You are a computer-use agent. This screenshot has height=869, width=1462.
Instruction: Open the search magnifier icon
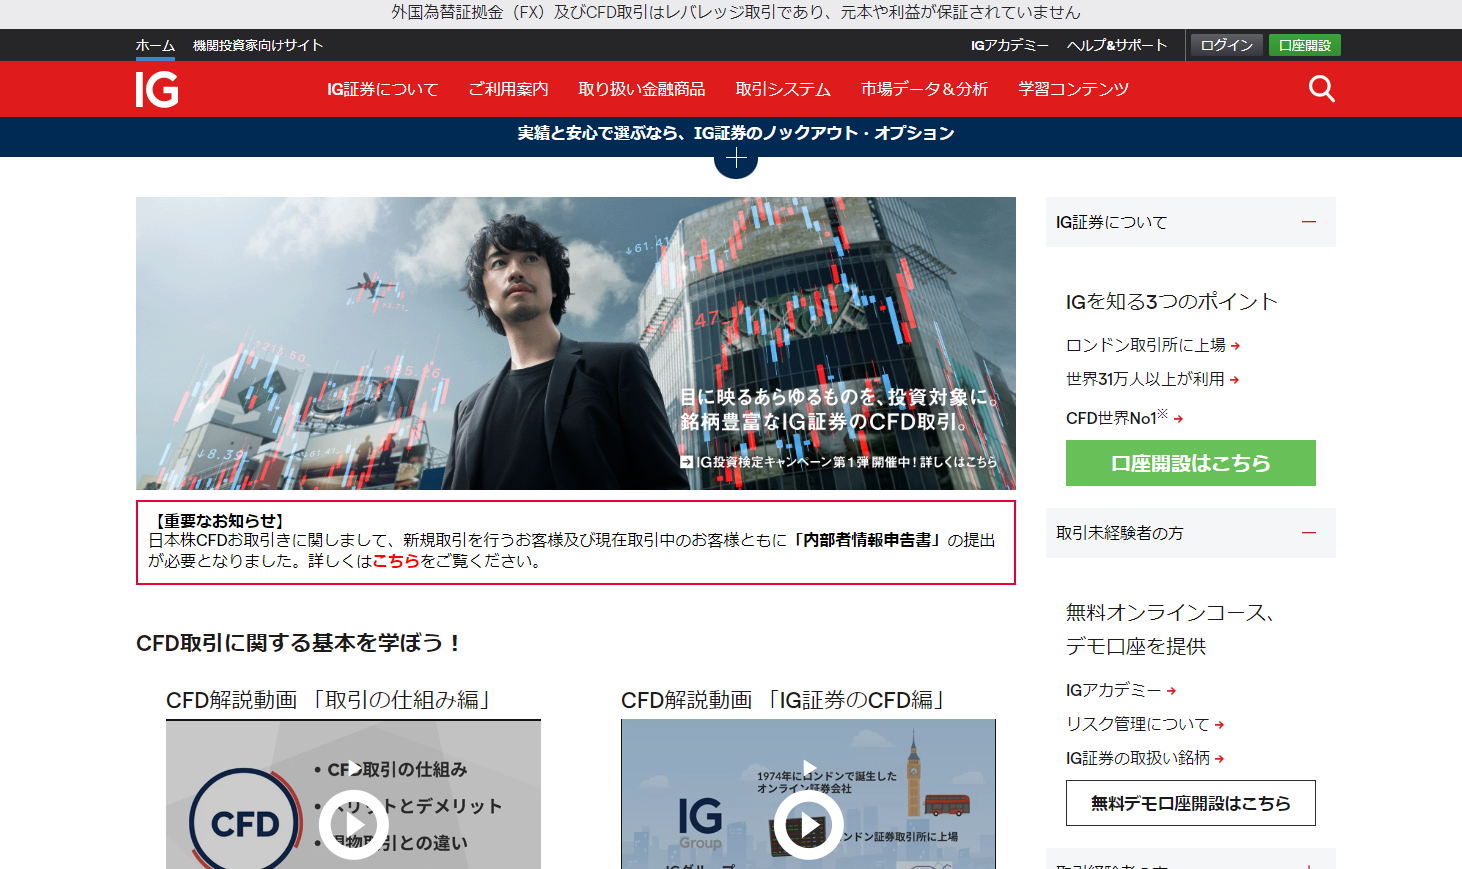click(x=1321, y=89)
